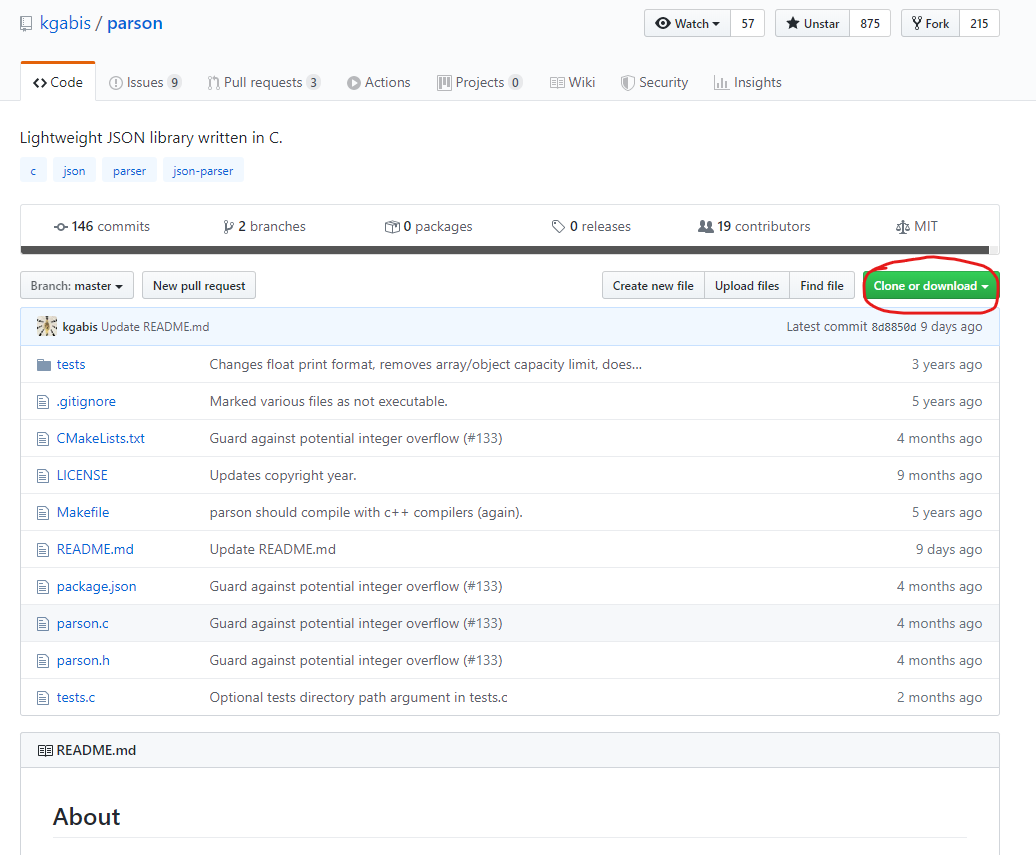
Task: Open the README.md file link
Action: [x=95, y=550]
